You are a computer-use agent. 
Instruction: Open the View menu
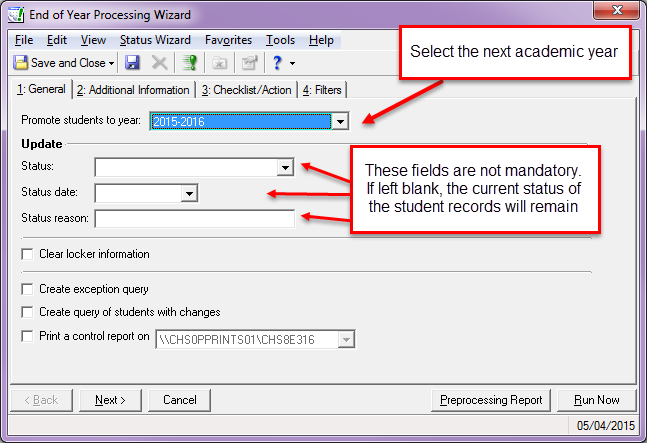tap(93, 40)
